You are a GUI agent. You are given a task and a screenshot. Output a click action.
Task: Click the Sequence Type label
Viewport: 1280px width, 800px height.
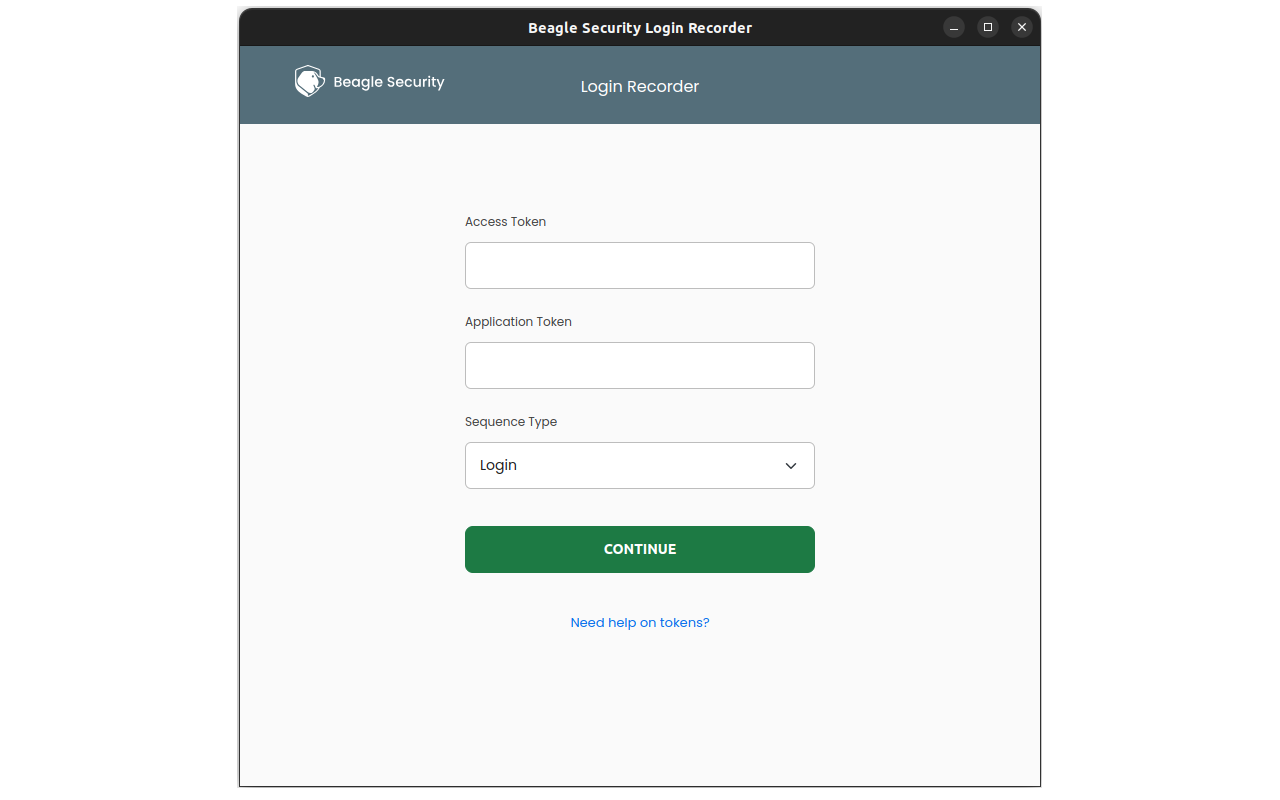click(x=510, y=422)
